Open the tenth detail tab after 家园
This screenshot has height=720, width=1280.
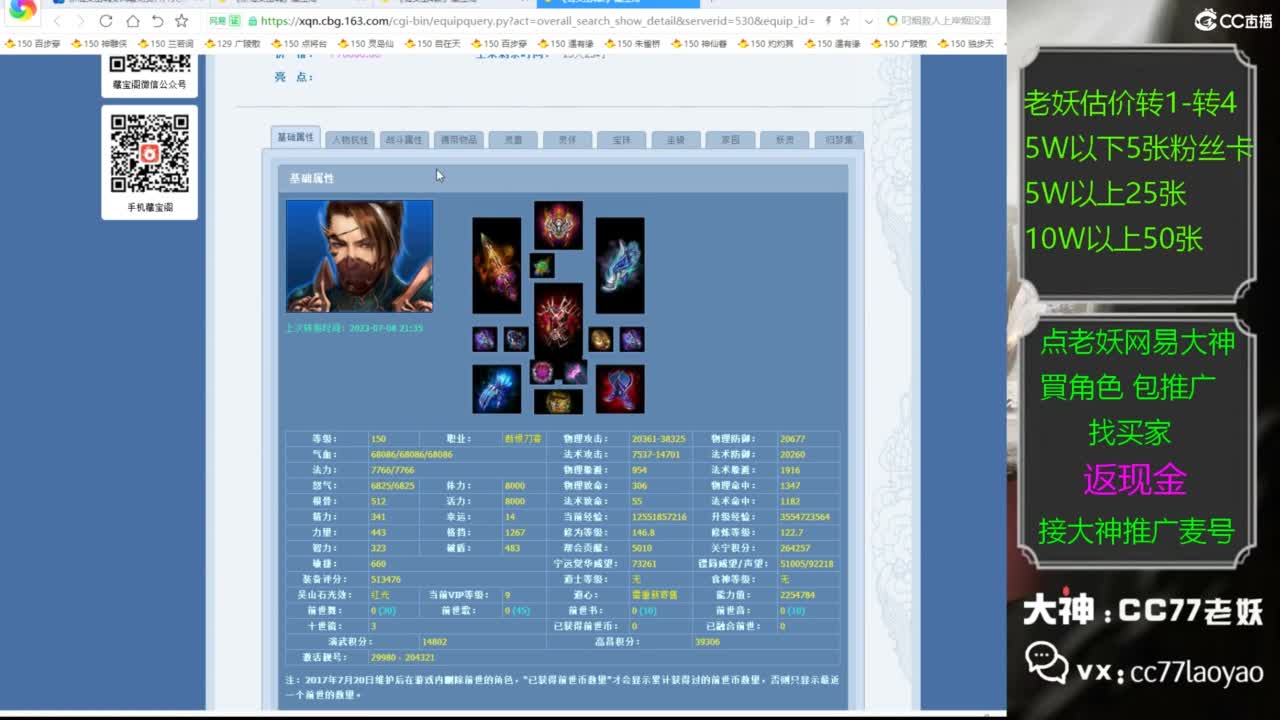click(x=784, y=140)
